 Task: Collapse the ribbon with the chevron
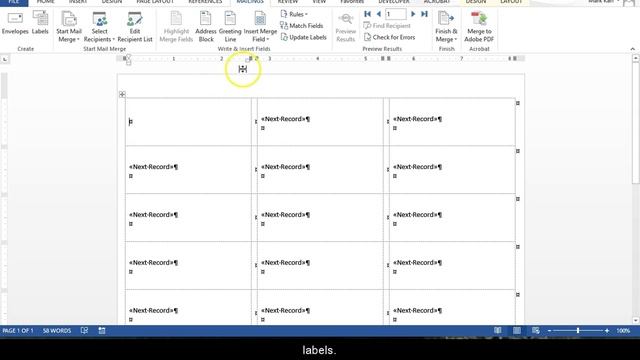(633, 49)
